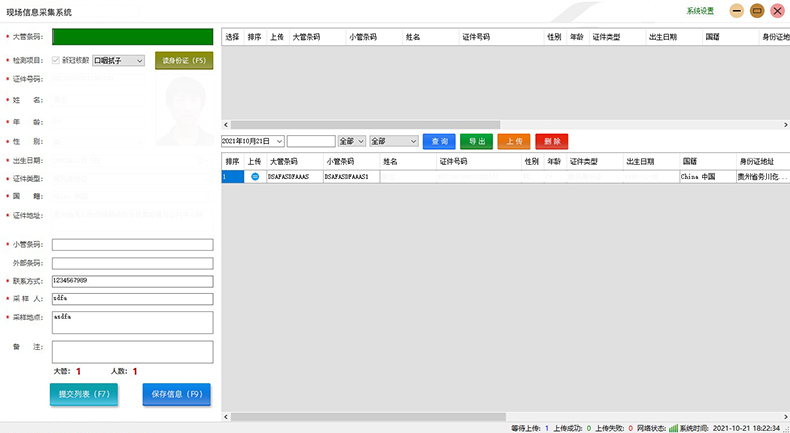Close the window with the red X icon
790x433 pixels.
click(777, 11)
